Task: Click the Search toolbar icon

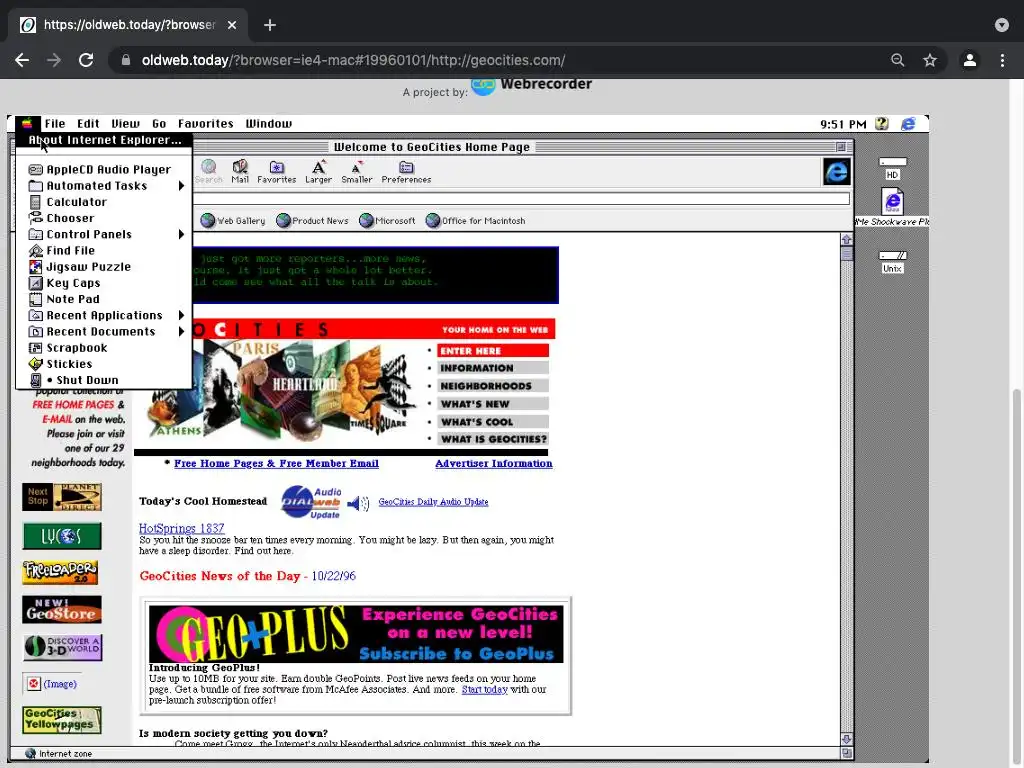Action: (208, 171)
